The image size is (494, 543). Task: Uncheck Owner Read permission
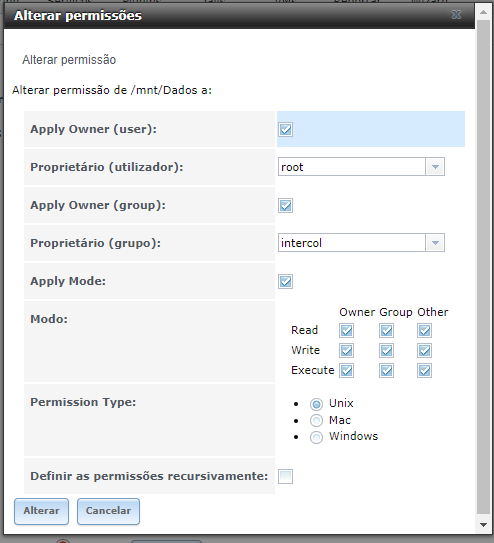[x=347, y=330]
